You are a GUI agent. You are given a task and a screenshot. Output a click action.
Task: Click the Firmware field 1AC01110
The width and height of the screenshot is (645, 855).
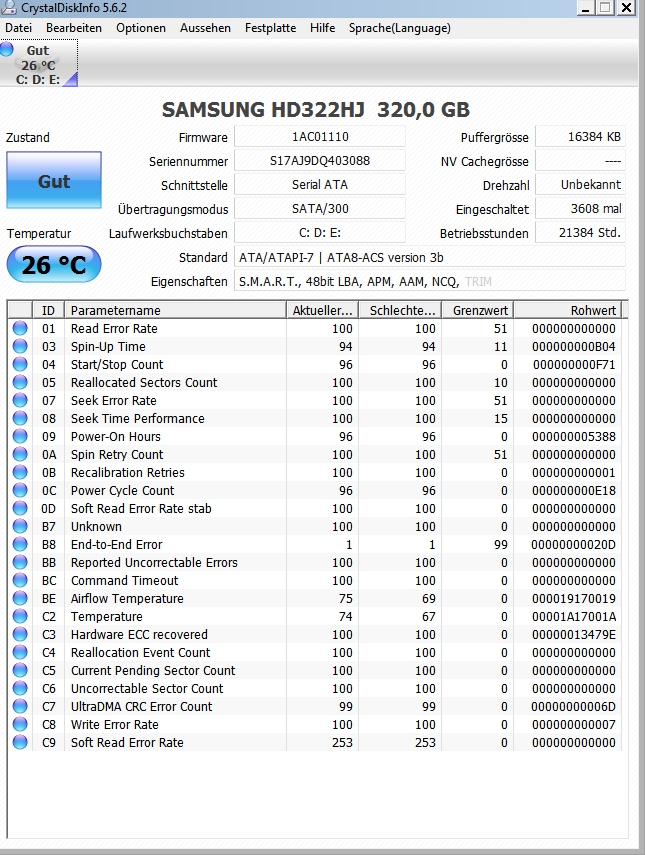[x=320, y=136]
